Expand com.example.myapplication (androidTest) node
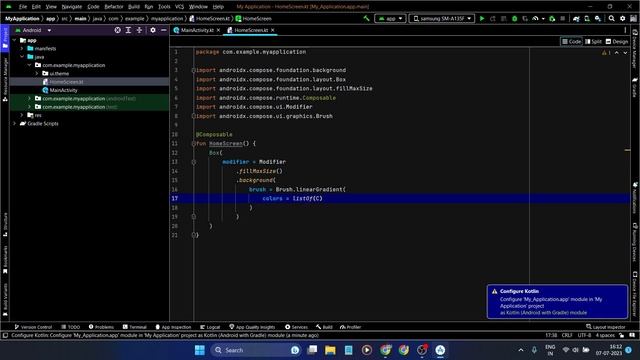Viewport: 640px width, 360px height. (29, 98)
